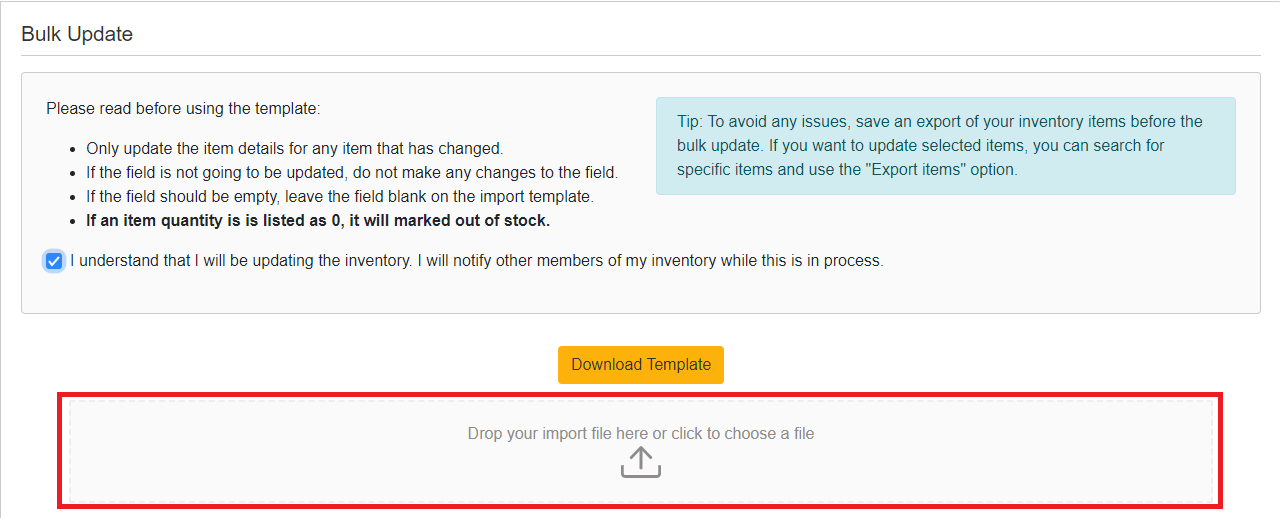
Task: Click the upload arrow icon
Action: (641, 462)
